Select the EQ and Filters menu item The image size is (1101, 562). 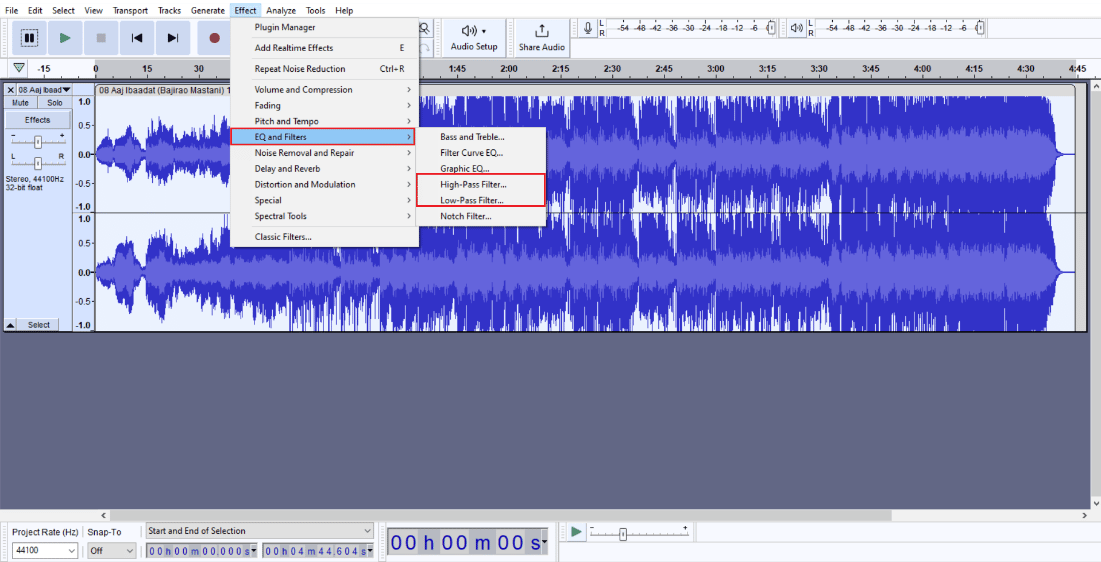click(323, 137)
